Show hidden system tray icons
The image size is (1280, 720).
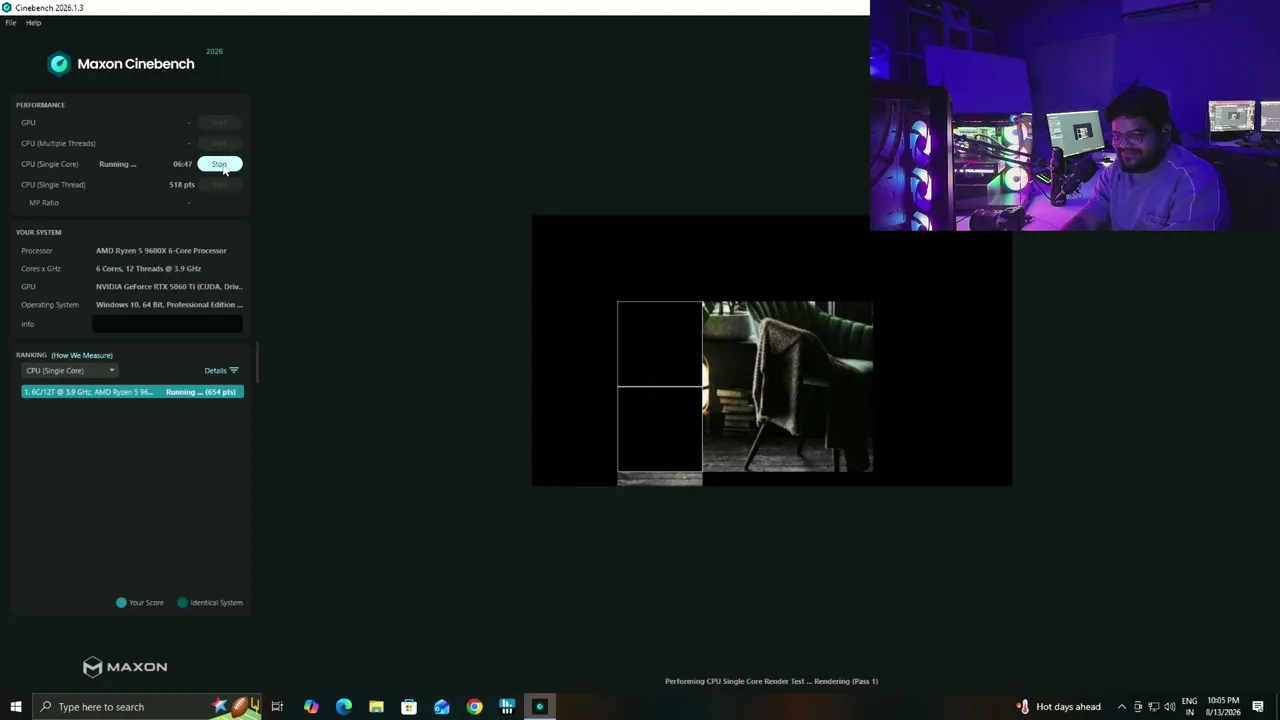click(x=1121, y=707)
